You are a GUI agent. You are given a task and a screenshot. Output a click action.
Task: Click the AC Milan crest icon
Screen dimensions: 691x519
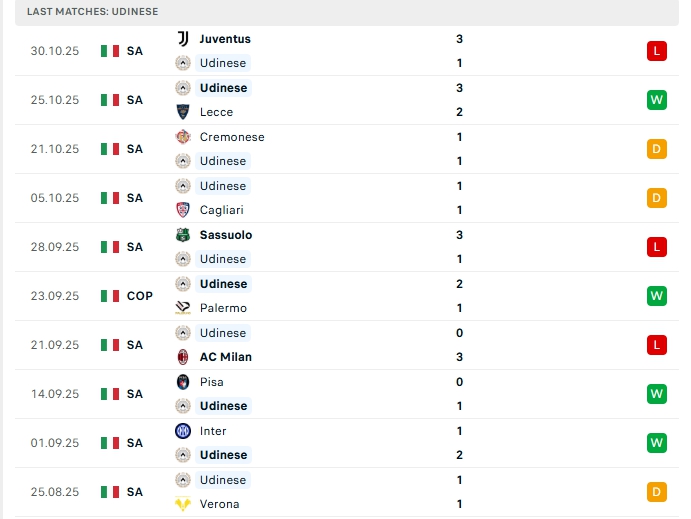coord(183,357)
